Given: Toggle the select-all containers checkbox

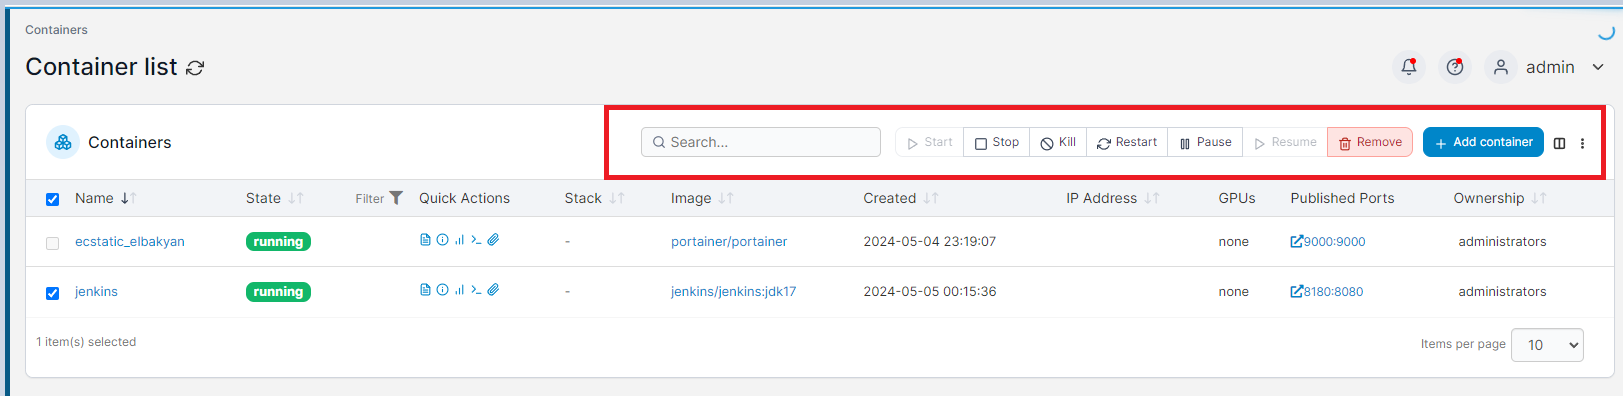Looking at the screenshot, I should [53, 199].
